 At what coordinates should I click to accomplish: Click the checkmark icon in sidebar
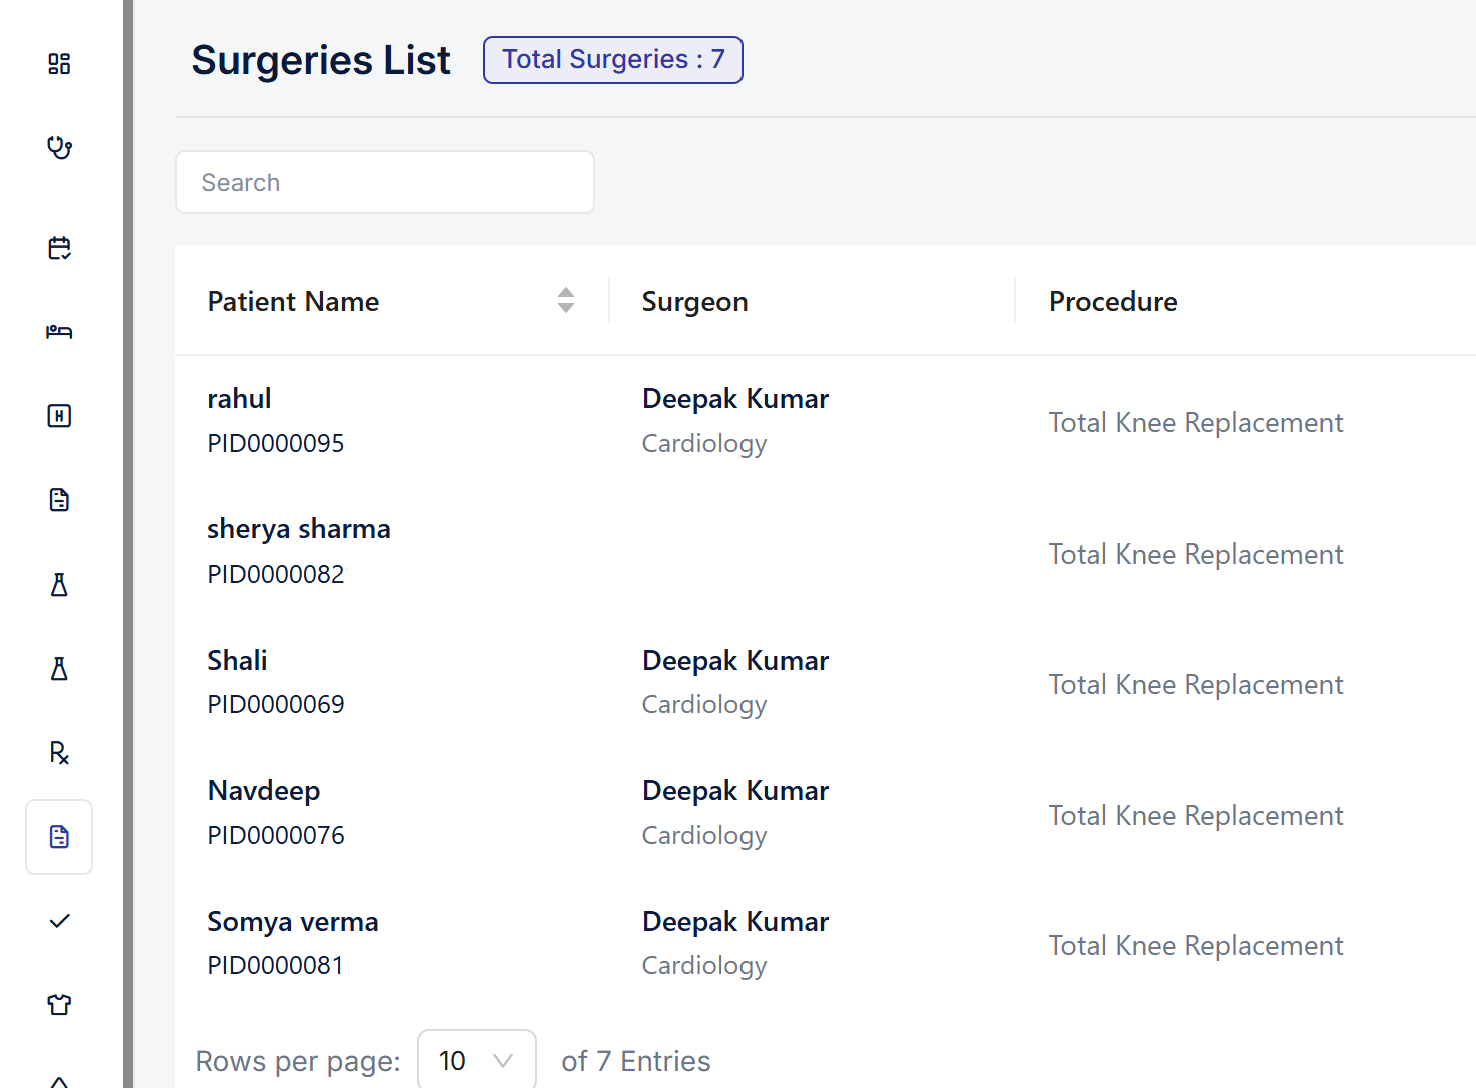pos(59,921)
